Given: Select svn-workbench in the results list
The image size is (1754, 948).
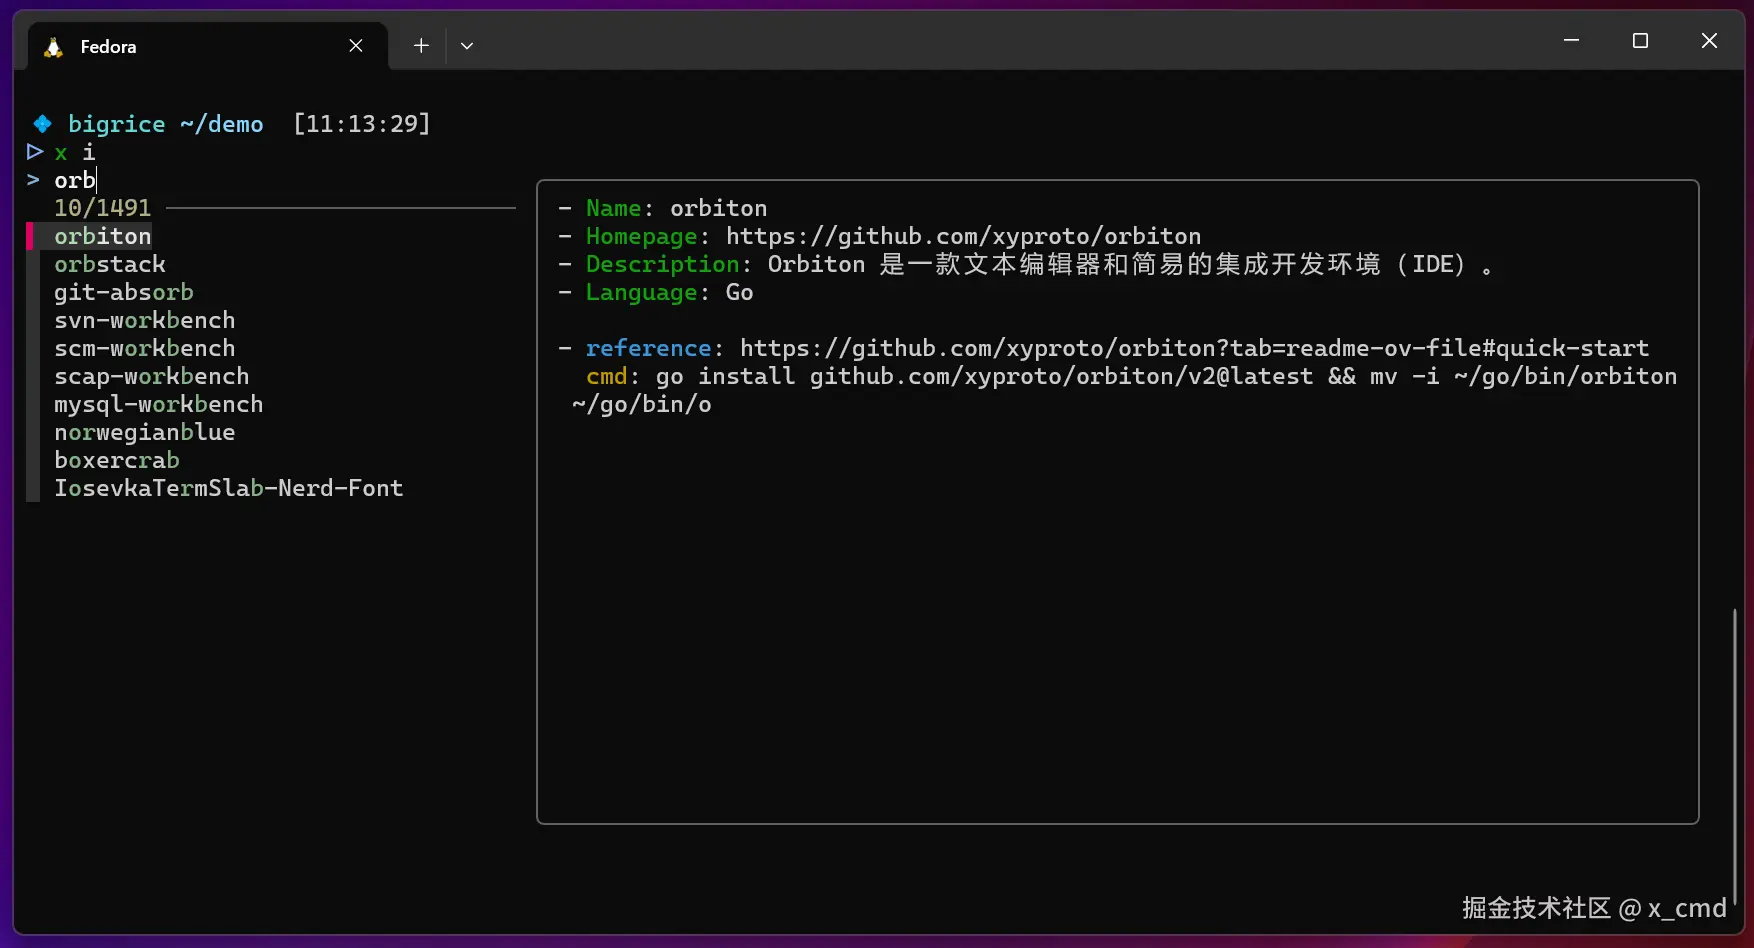Looking at the screenshot, I should point(145,320).
